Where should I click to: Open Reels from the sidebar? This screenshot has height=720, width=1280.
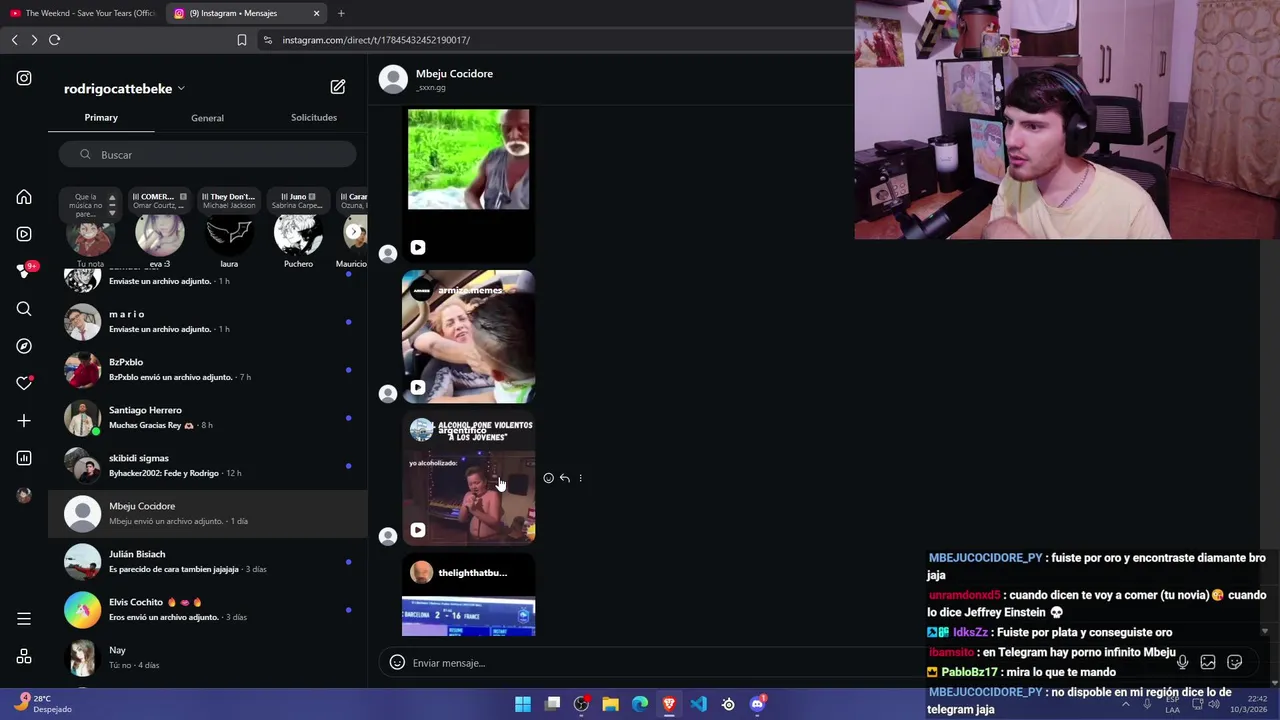point(24,234)
